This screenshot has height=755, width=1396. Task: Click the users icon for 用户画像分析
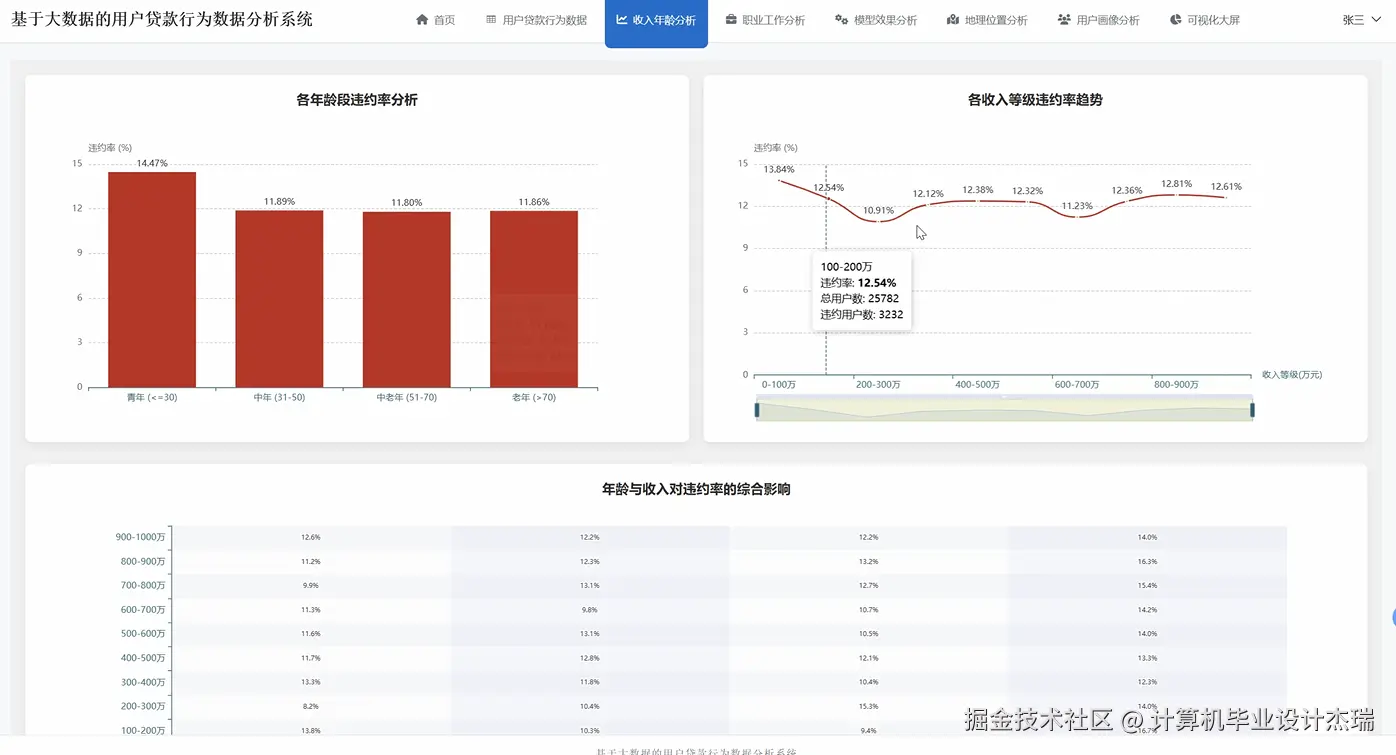pyautogui.click(x=1064, y=20)
